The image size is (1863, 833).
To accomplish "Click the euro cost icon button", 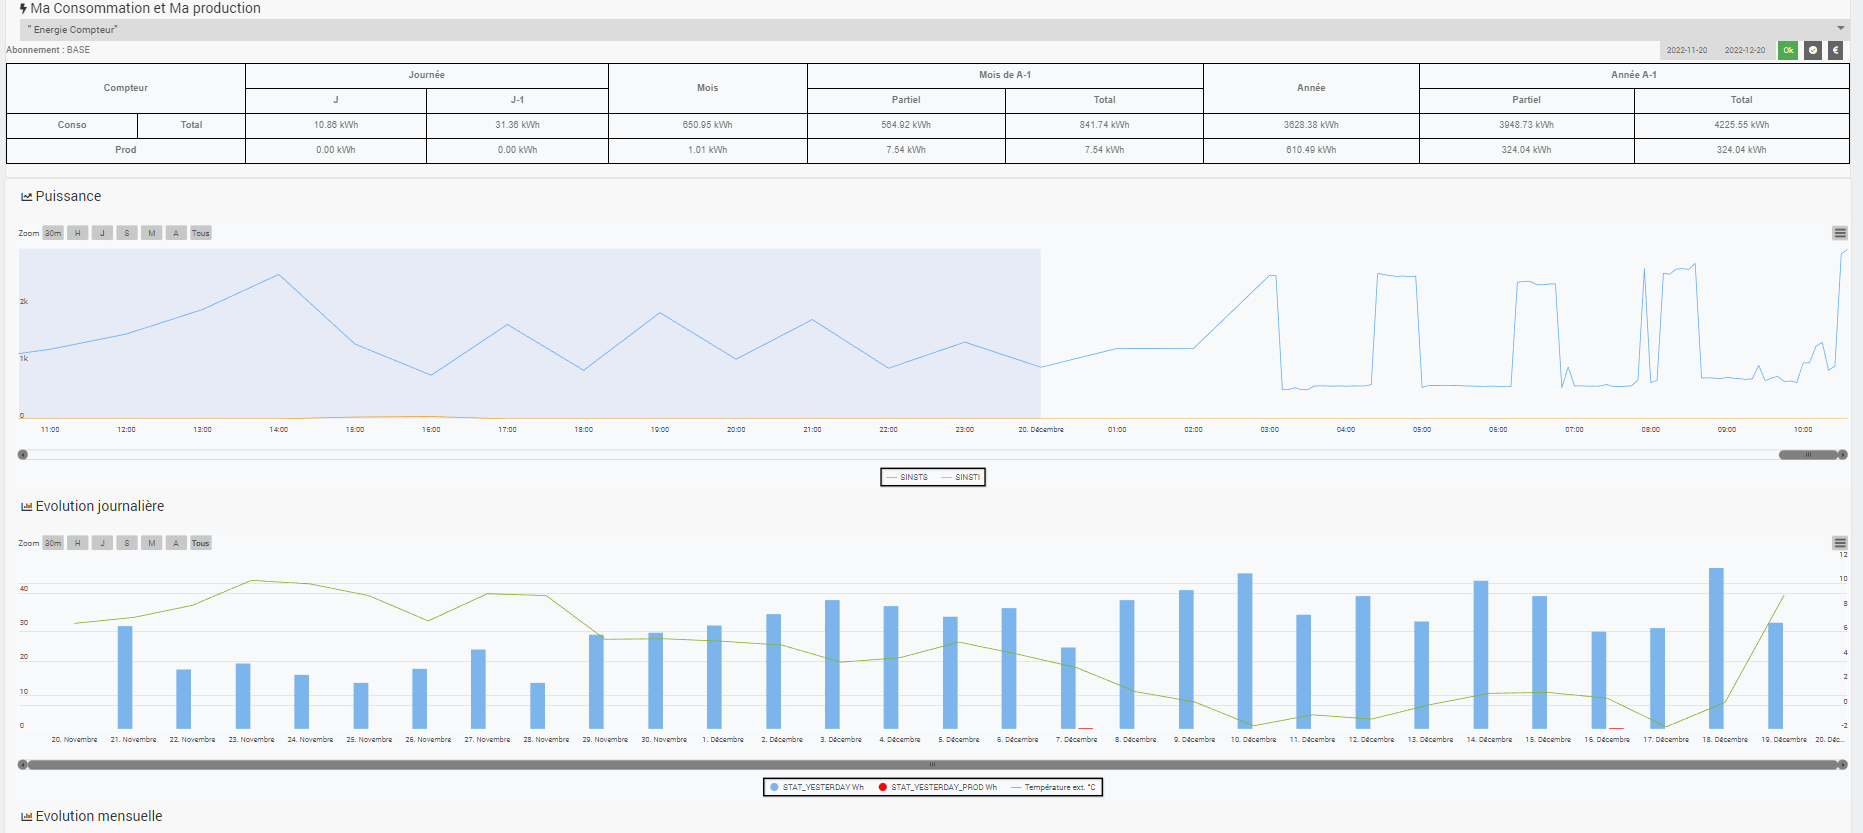I will [1836, 50].
